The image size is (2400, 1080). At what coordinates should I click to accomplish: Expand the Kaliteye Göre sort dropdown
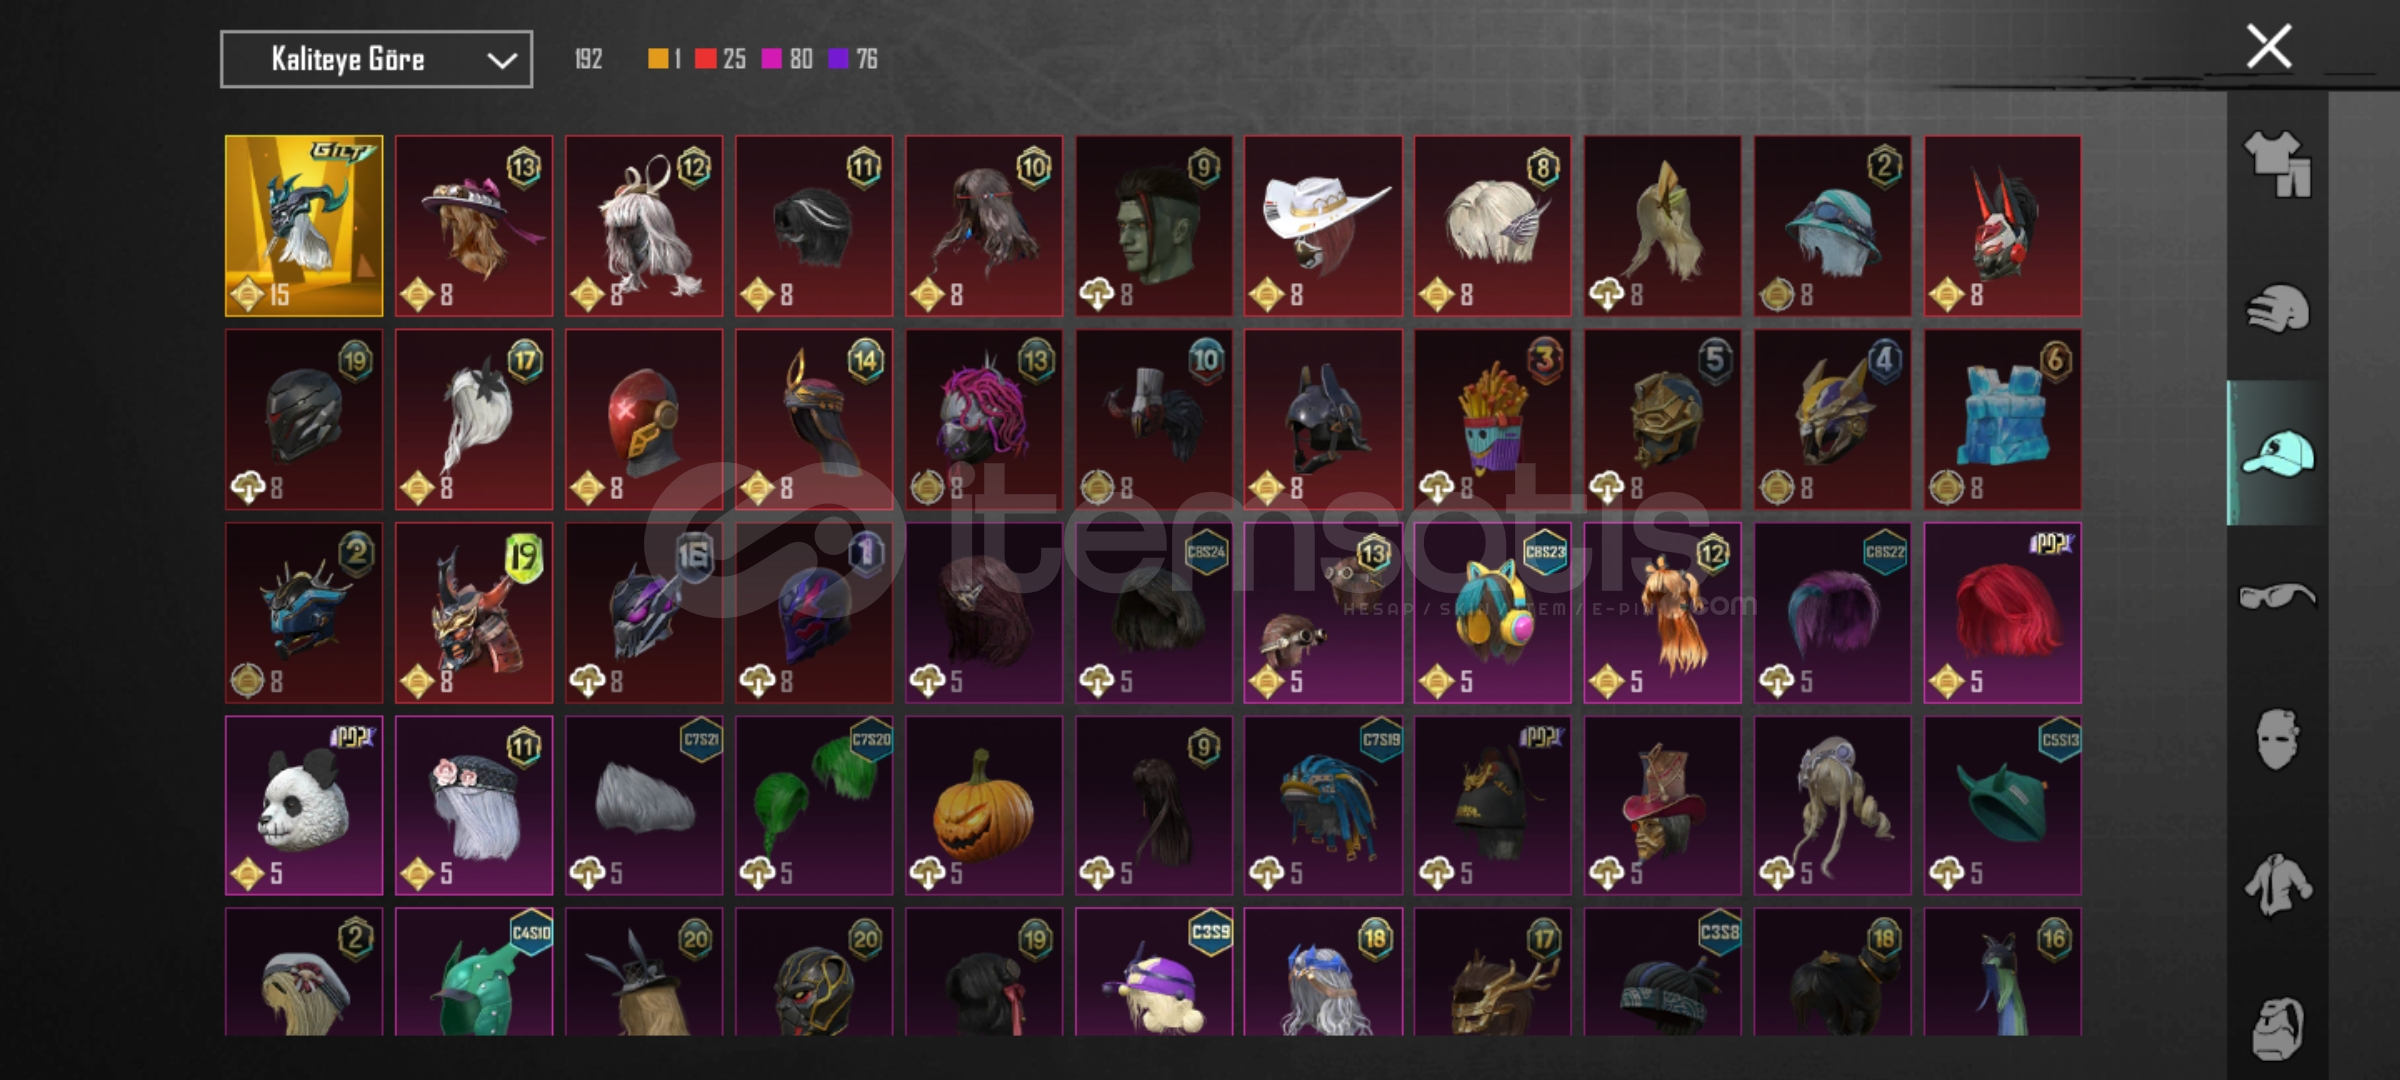tap(376, 59)
